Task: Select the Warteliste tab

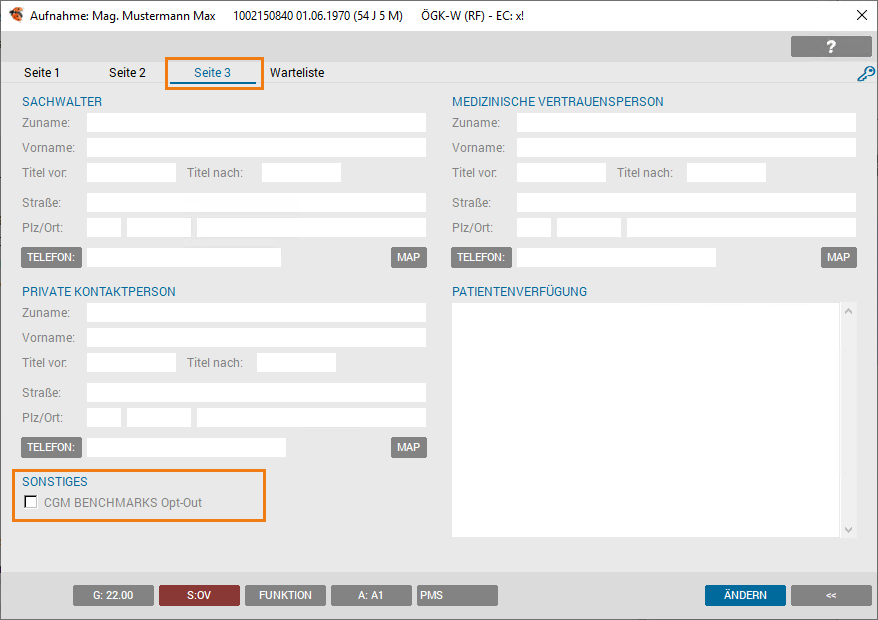Action: coord(297,73)
